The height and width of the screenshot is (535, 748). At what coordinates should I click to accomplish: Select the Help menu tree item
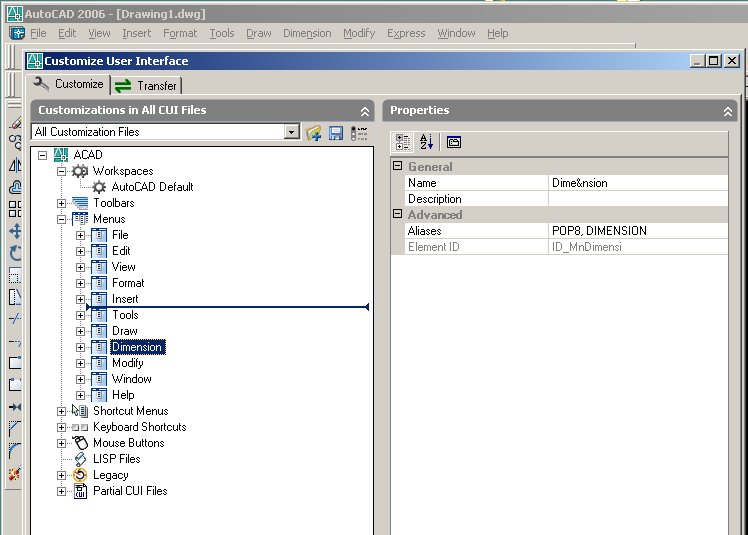click(123, 395)
